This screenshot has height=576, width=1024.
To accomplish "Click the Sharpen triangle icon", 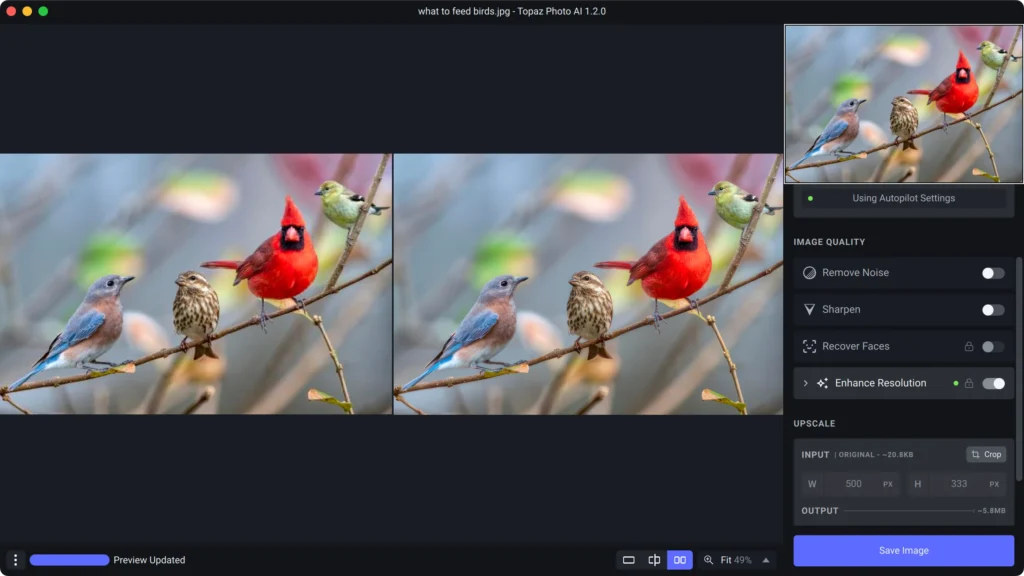I will pos(810,310).
